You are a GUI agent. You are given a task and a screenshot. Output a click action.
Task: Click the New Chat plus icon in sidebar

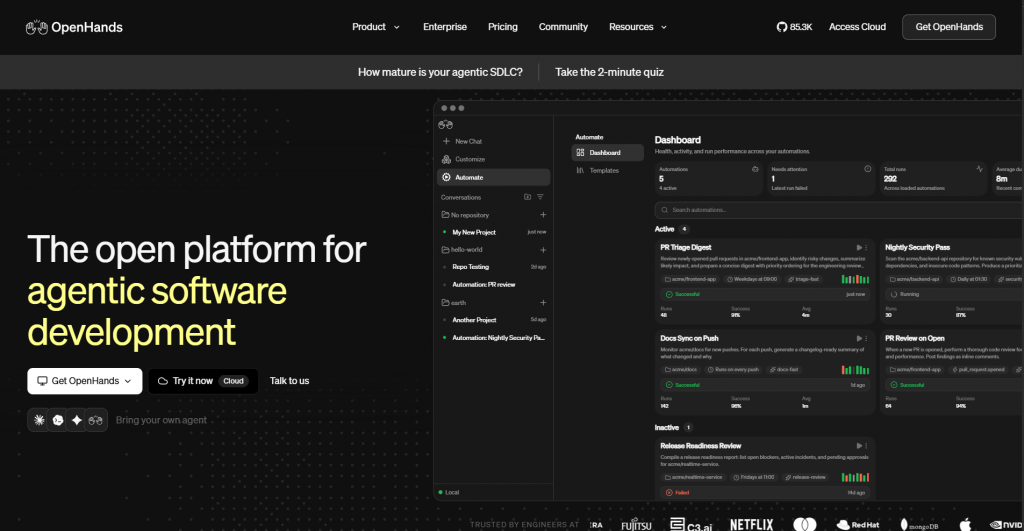pyautogui.click(x=446, y=141)
